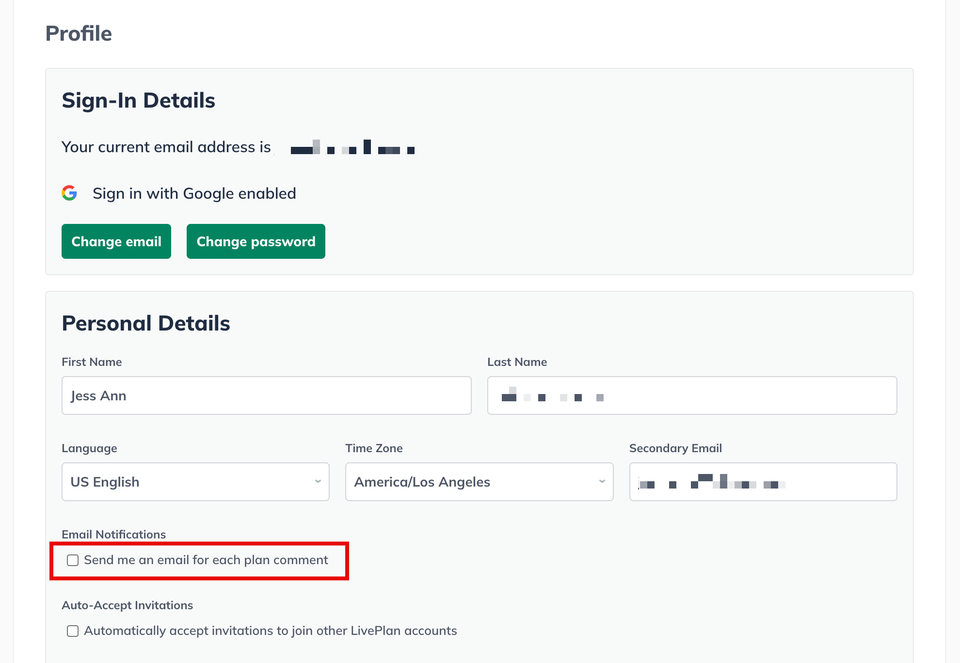Click the Auto-Accept Invitations label
The width and height of the screenshot is (960, 663).
pyautogui.click(x=127, y=605)
